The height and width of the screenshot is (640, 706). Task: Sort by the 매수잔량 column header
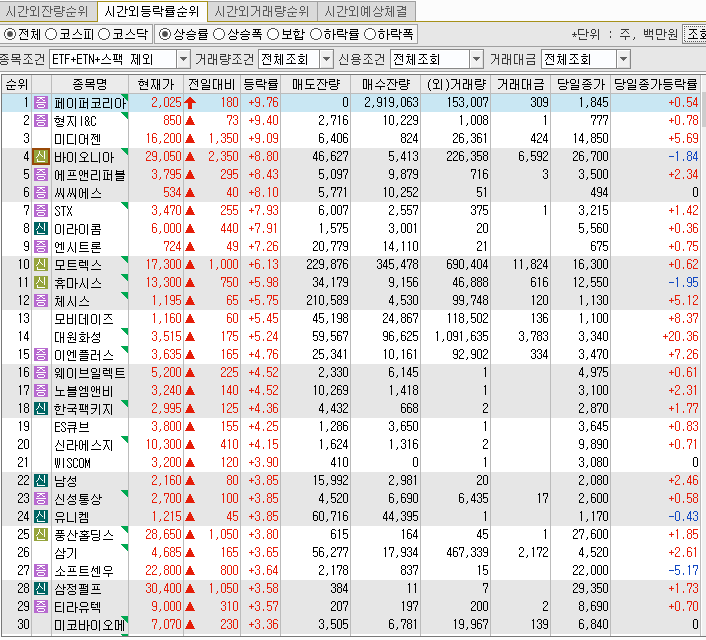(385, 84)
